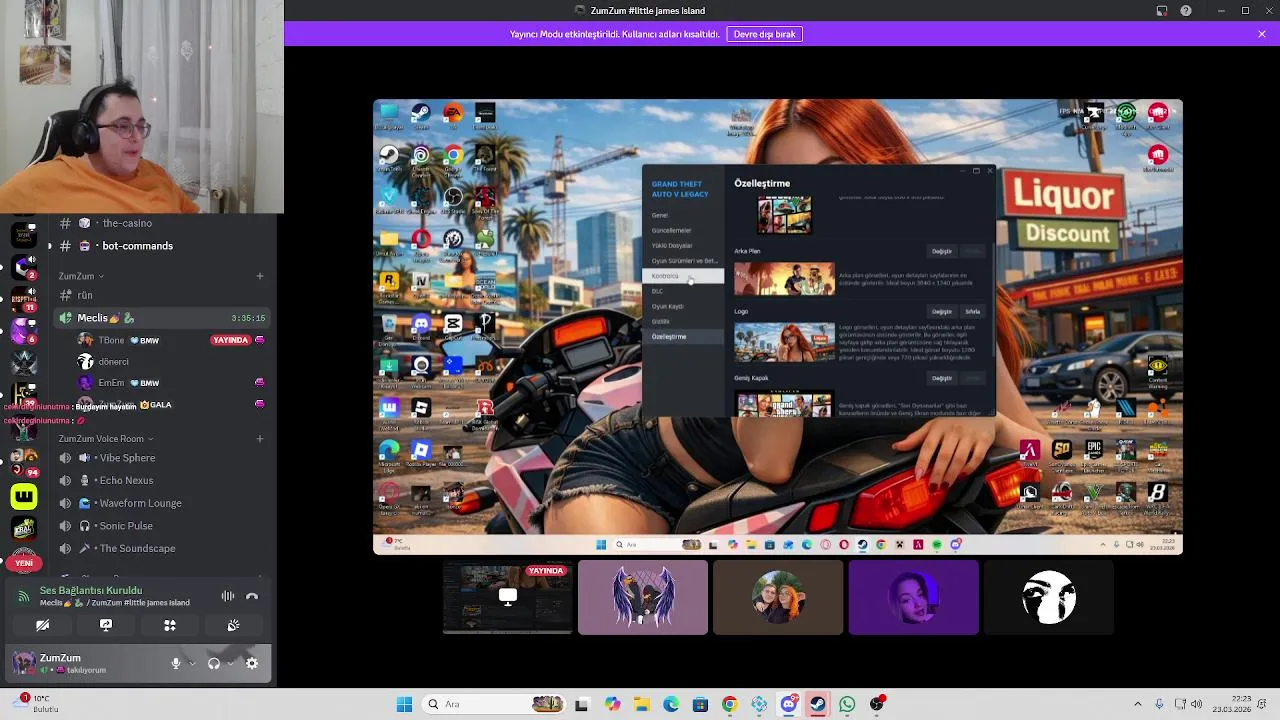The image size is (1280, 720).
Task: Switch to Discord on the taskbar
Action: [788, 704]
